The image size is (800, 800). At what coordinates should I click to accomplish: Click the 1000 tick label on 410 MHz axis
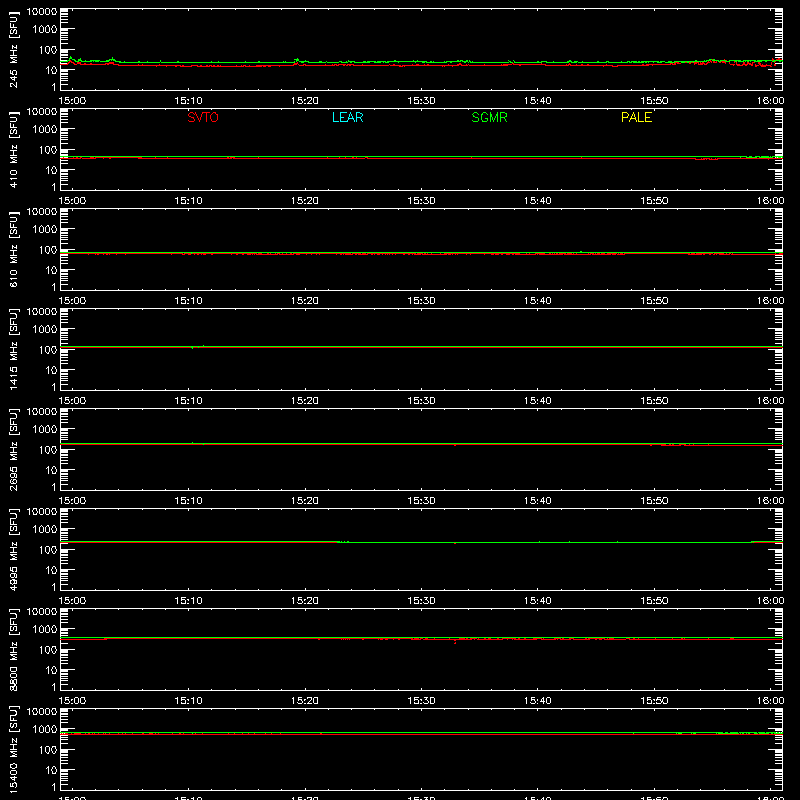point(45,130)
